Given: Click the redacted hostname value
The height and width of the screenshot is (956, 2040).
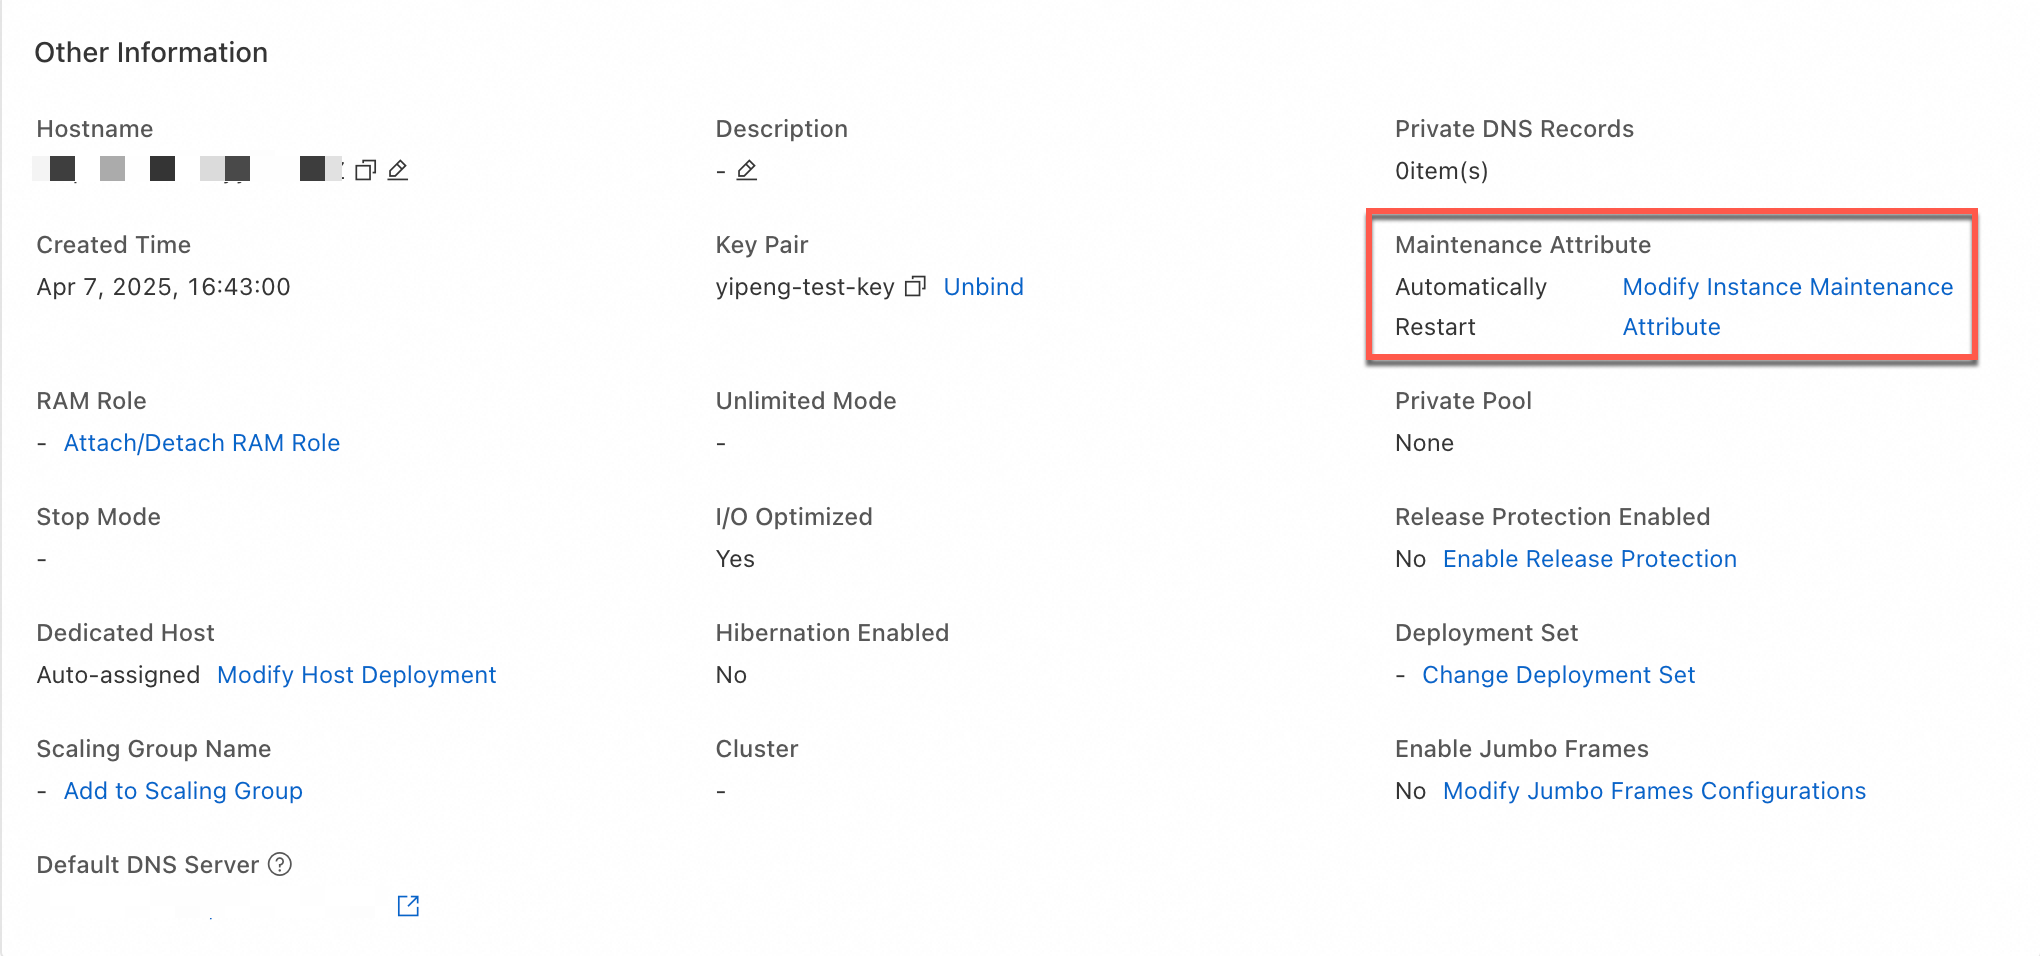Looking at the screenshot, I should click(188, 169).
